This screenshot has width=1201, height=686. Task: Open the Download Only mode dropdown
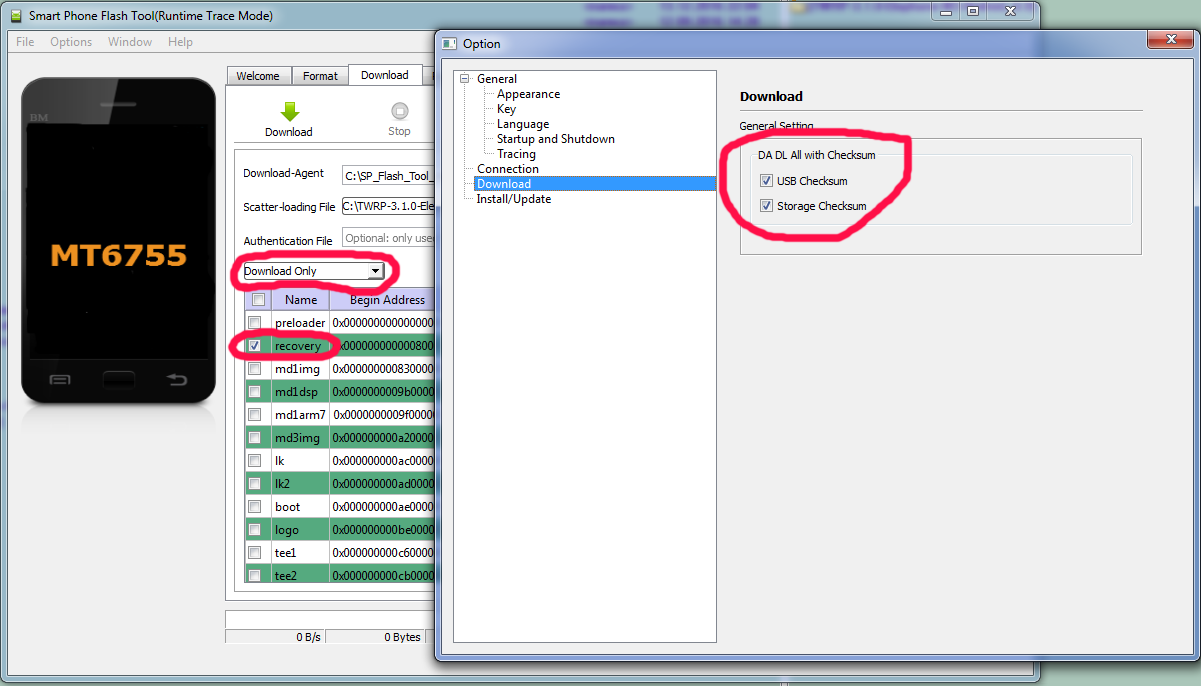point(375,271)
